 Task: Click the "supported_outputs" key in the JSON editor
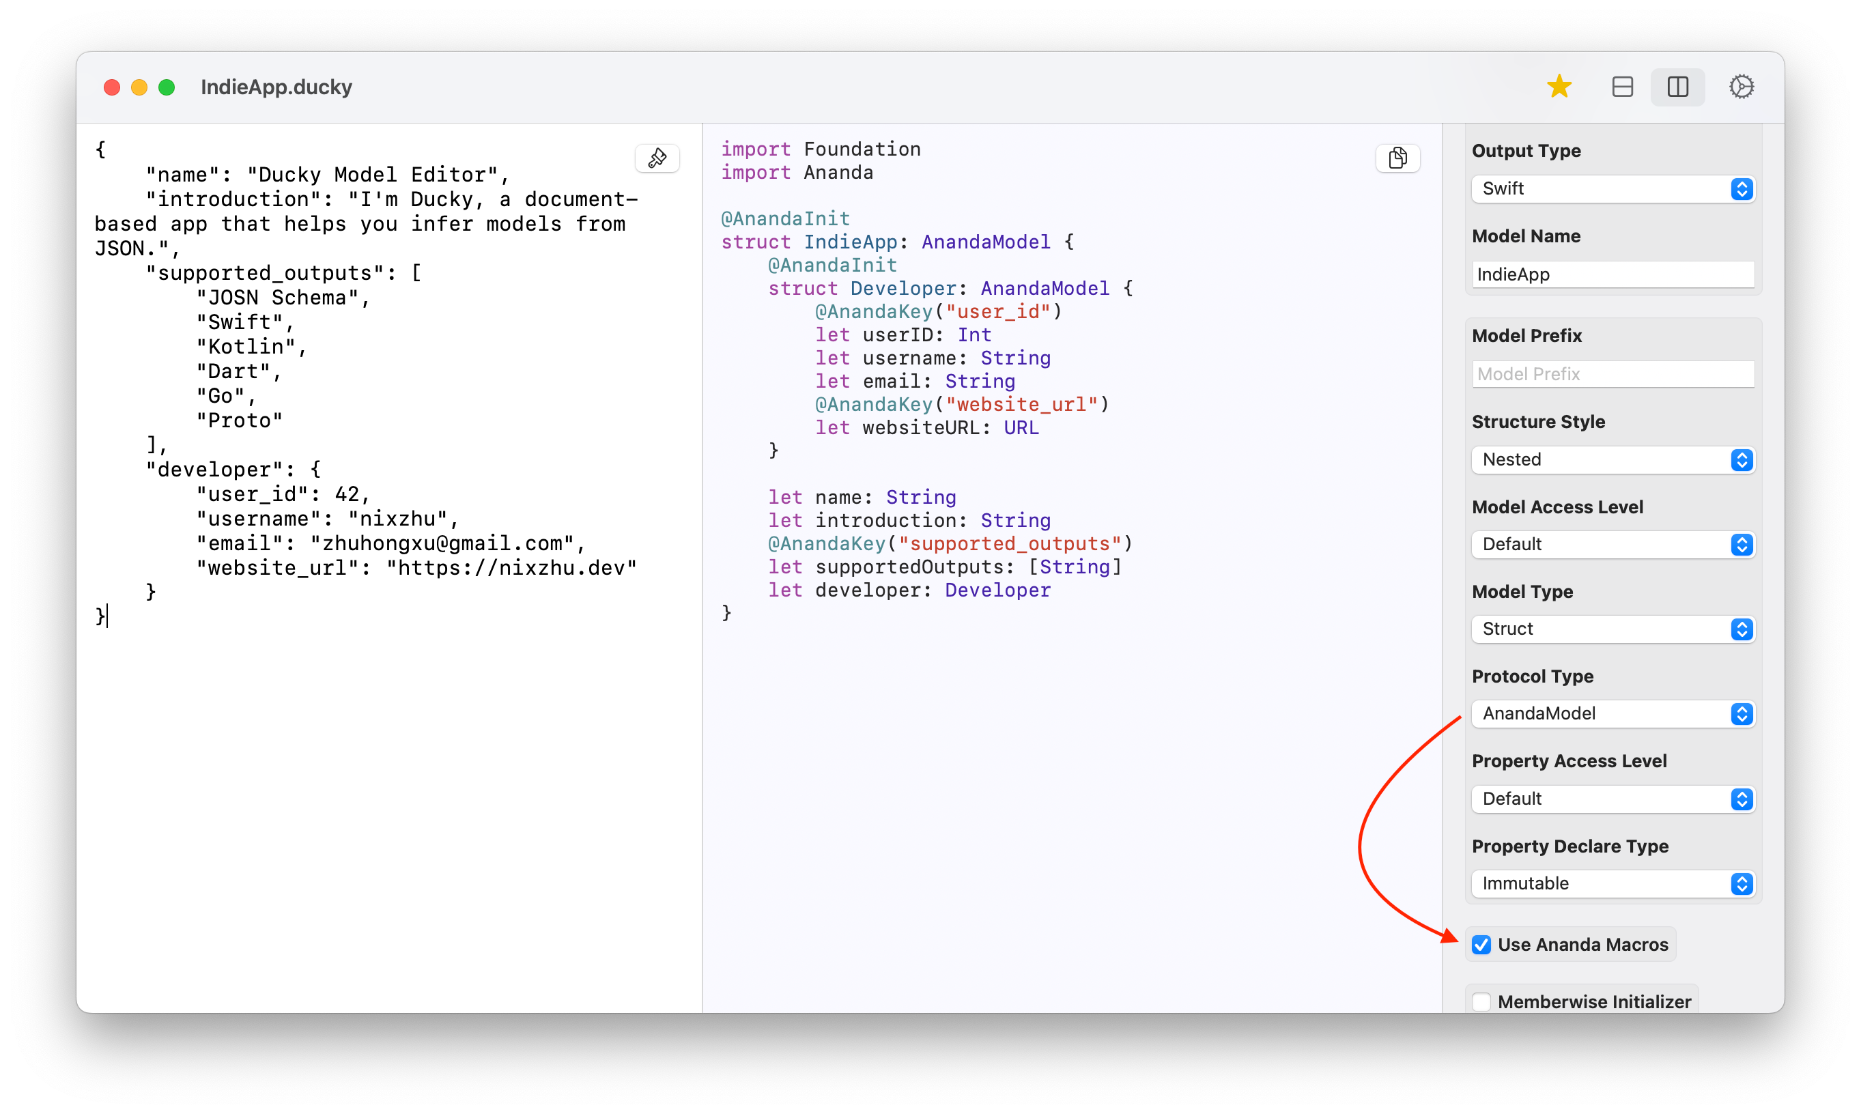coord(265,273)
